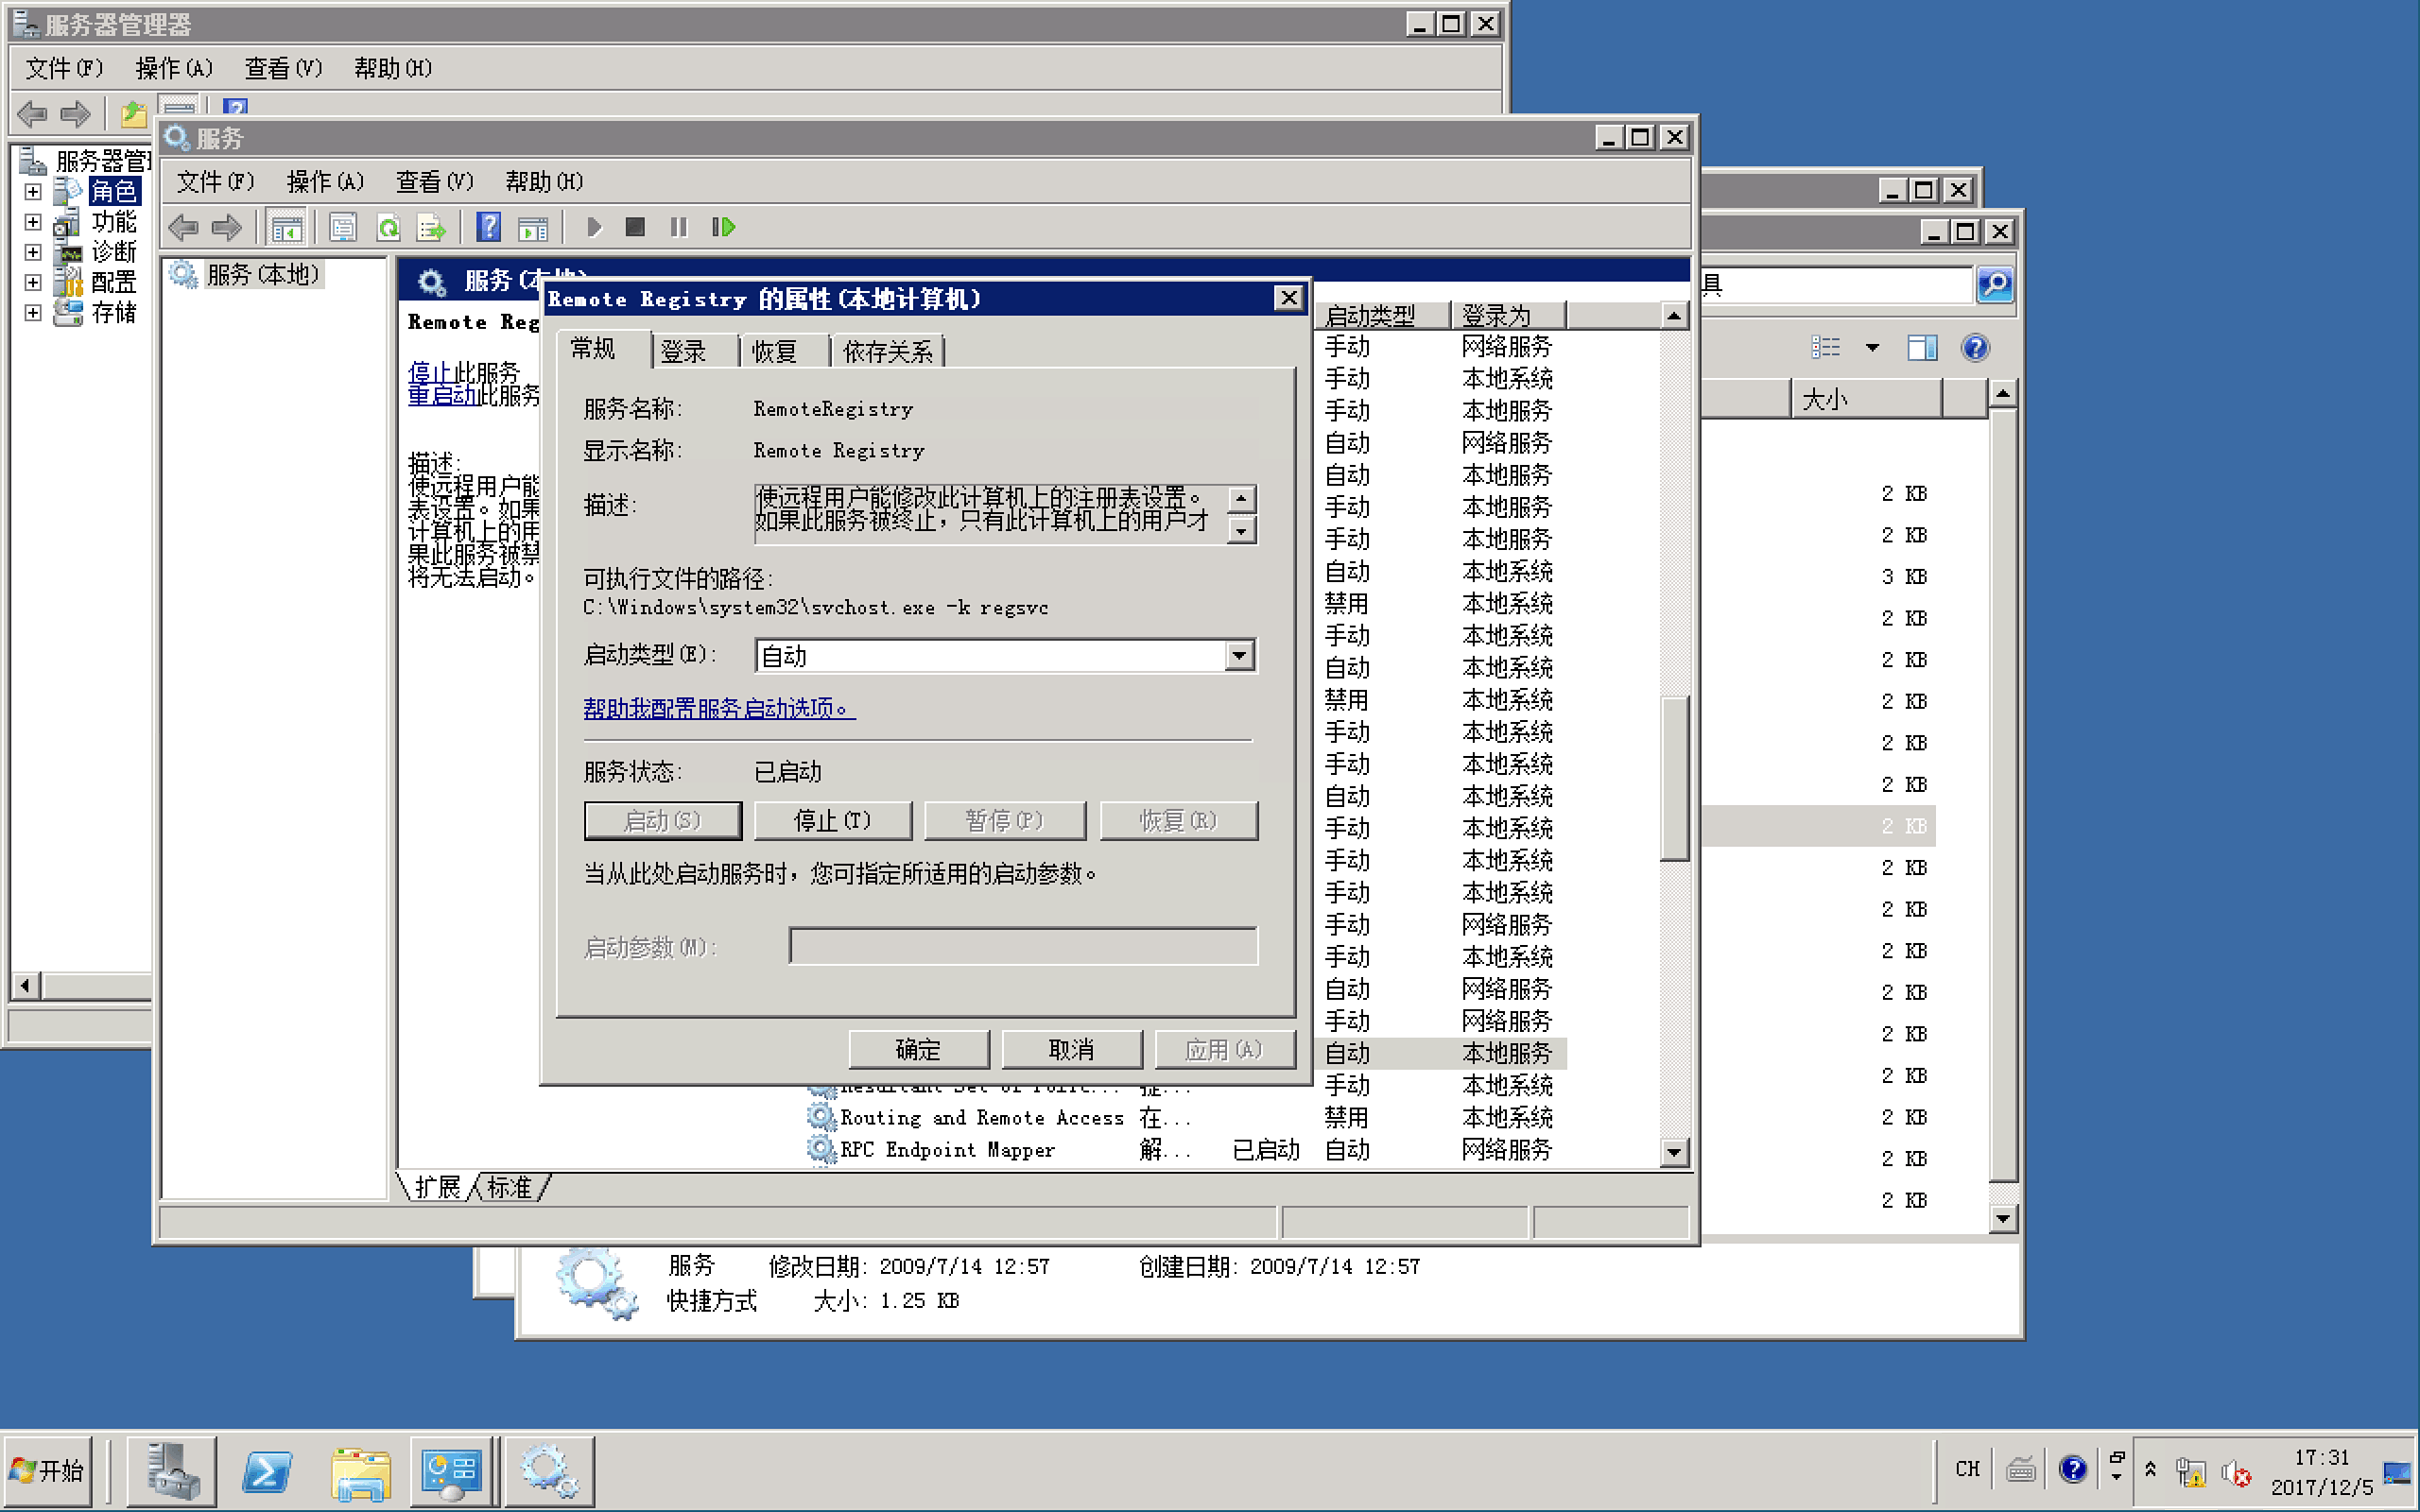
Task: Click the Restart Service toolbar icon
Action: click(x=723, y=228)
